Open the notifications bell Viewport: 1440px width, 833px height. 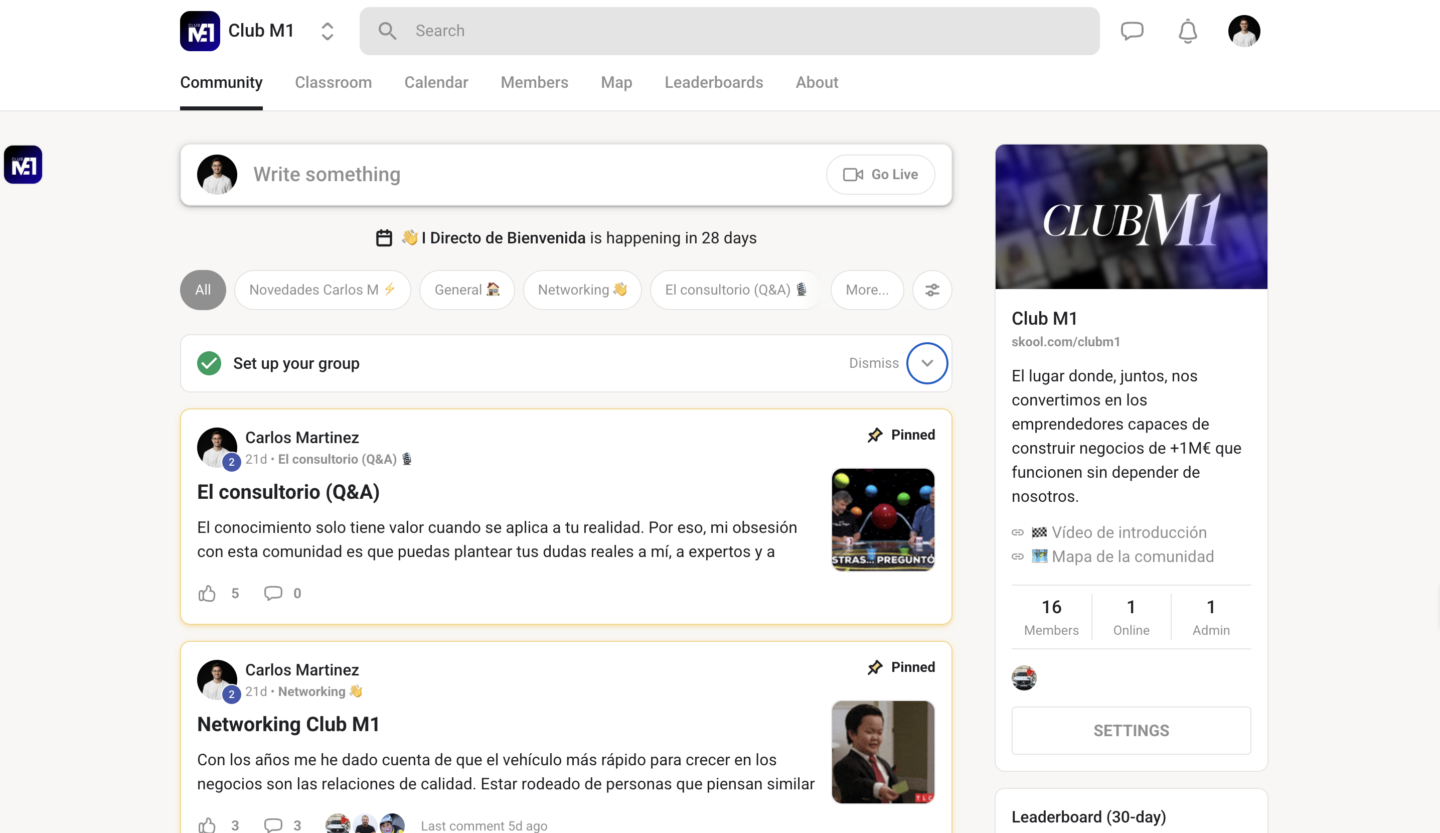[1188, 31]
